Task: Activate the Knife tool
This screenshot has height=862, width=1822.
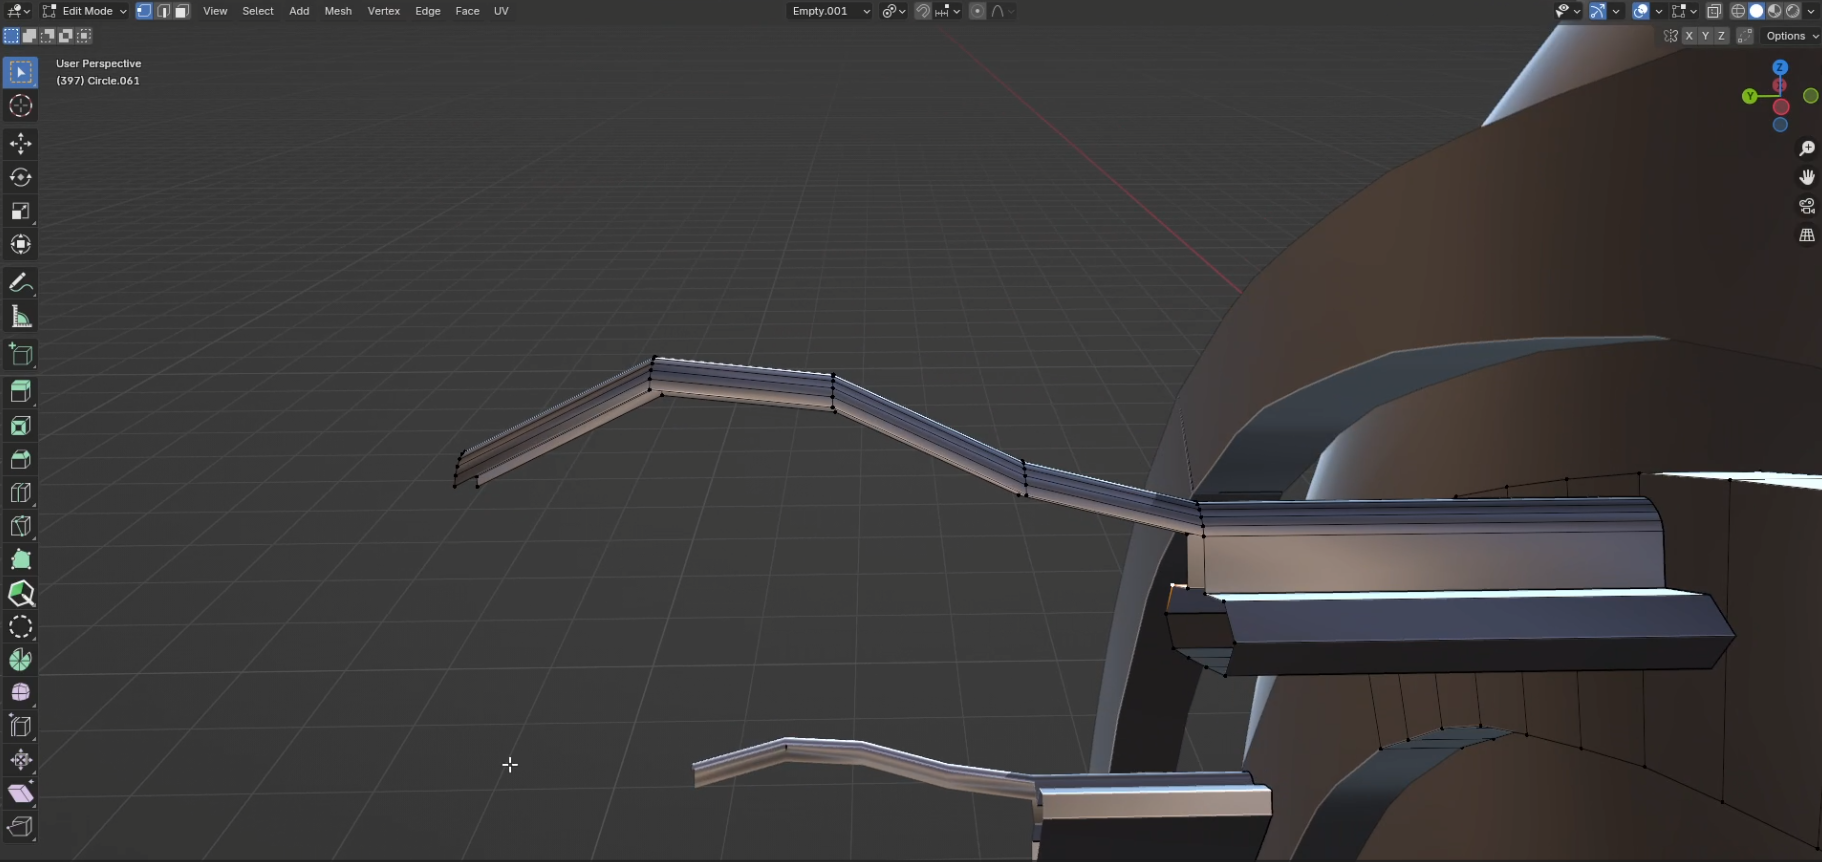Action: click(x=21, y=526)
